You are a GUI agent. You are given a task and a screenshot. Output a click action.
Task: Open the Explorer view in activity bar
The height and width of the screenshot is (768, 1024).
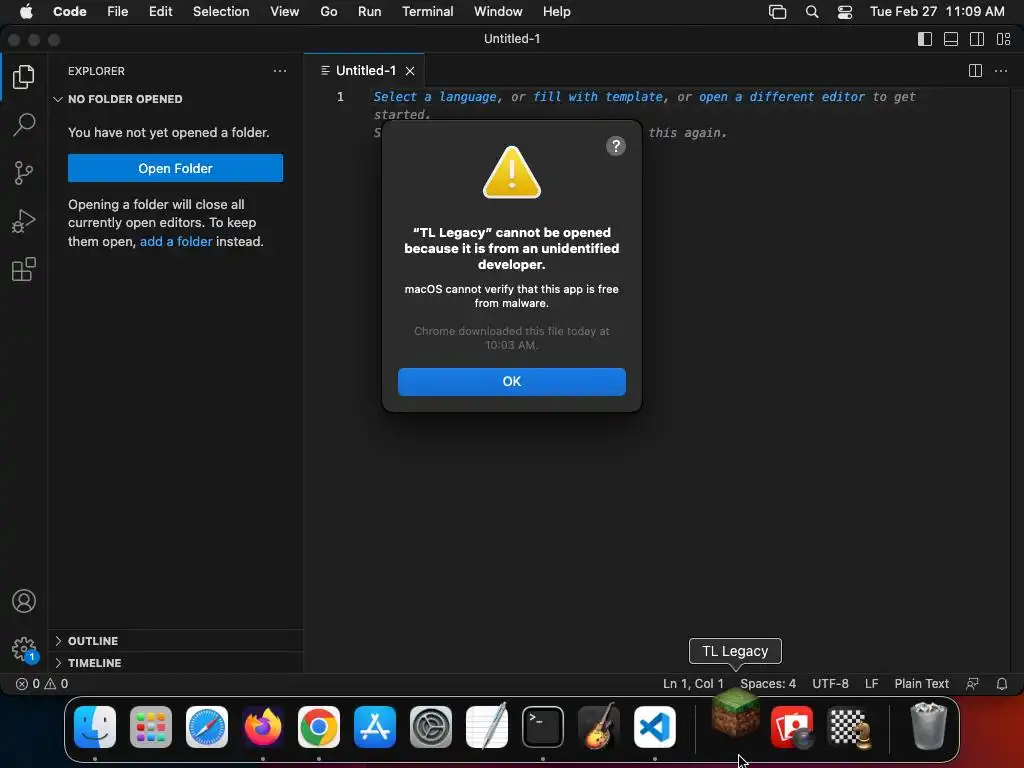[x=24, y=77]
